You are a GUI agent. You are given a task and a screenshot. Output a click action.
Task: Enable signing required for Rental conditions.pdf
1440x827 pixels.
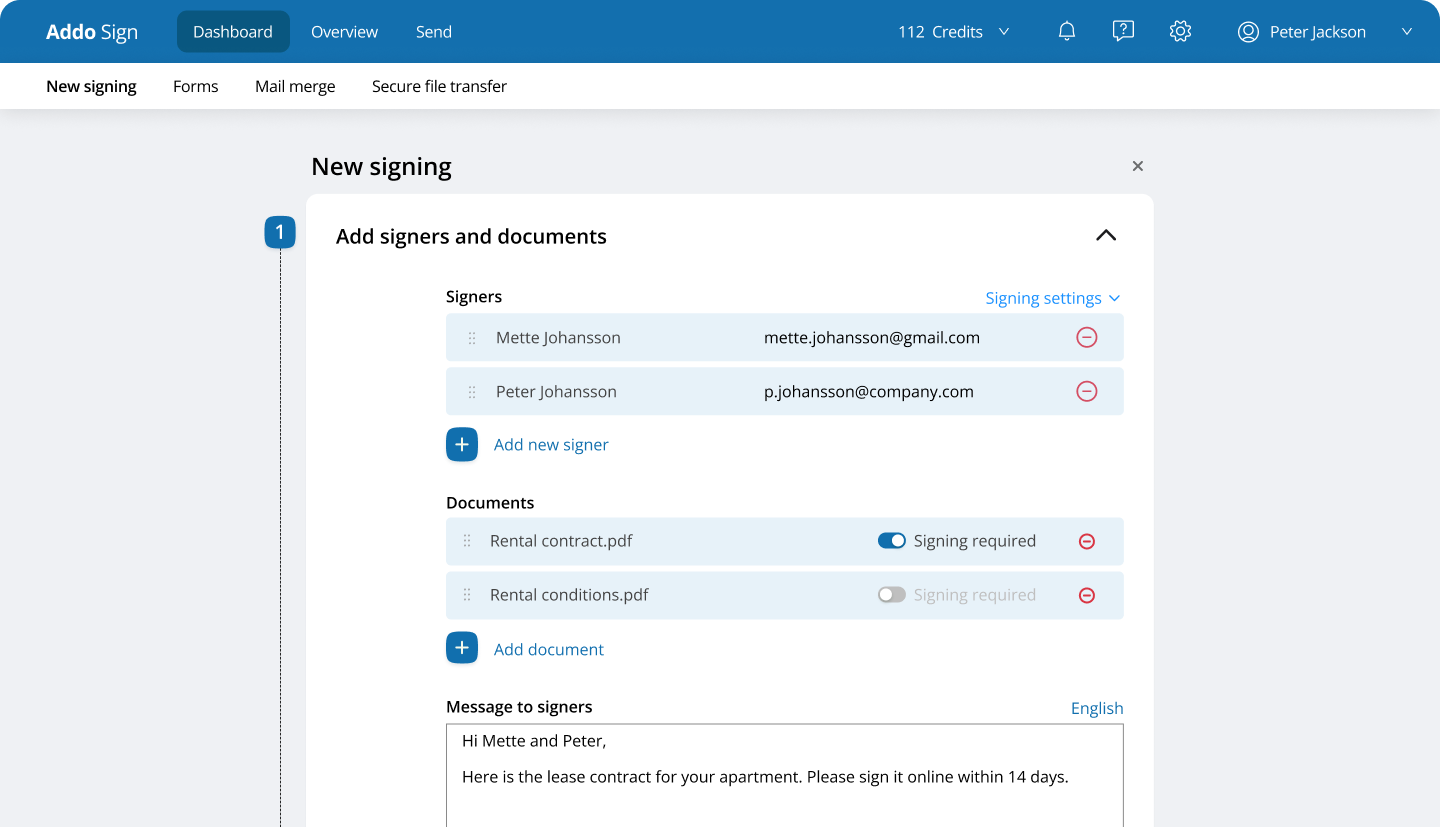[892, 595]
